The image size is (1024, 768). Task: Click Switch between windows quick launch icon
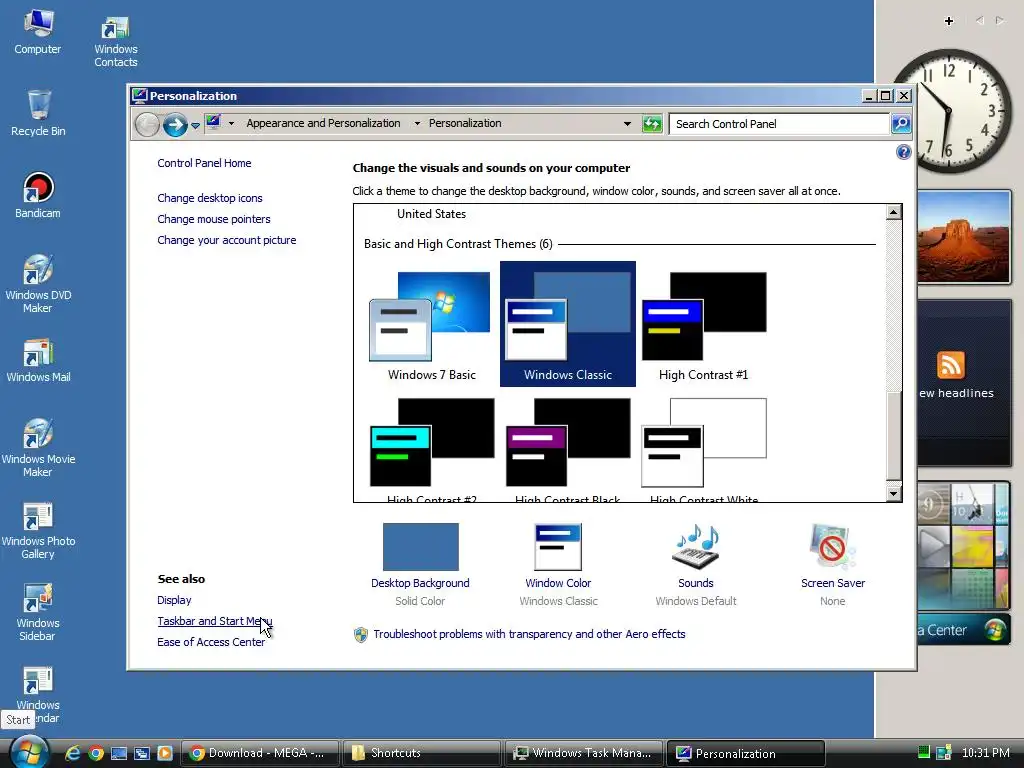(x=142, y=753)
